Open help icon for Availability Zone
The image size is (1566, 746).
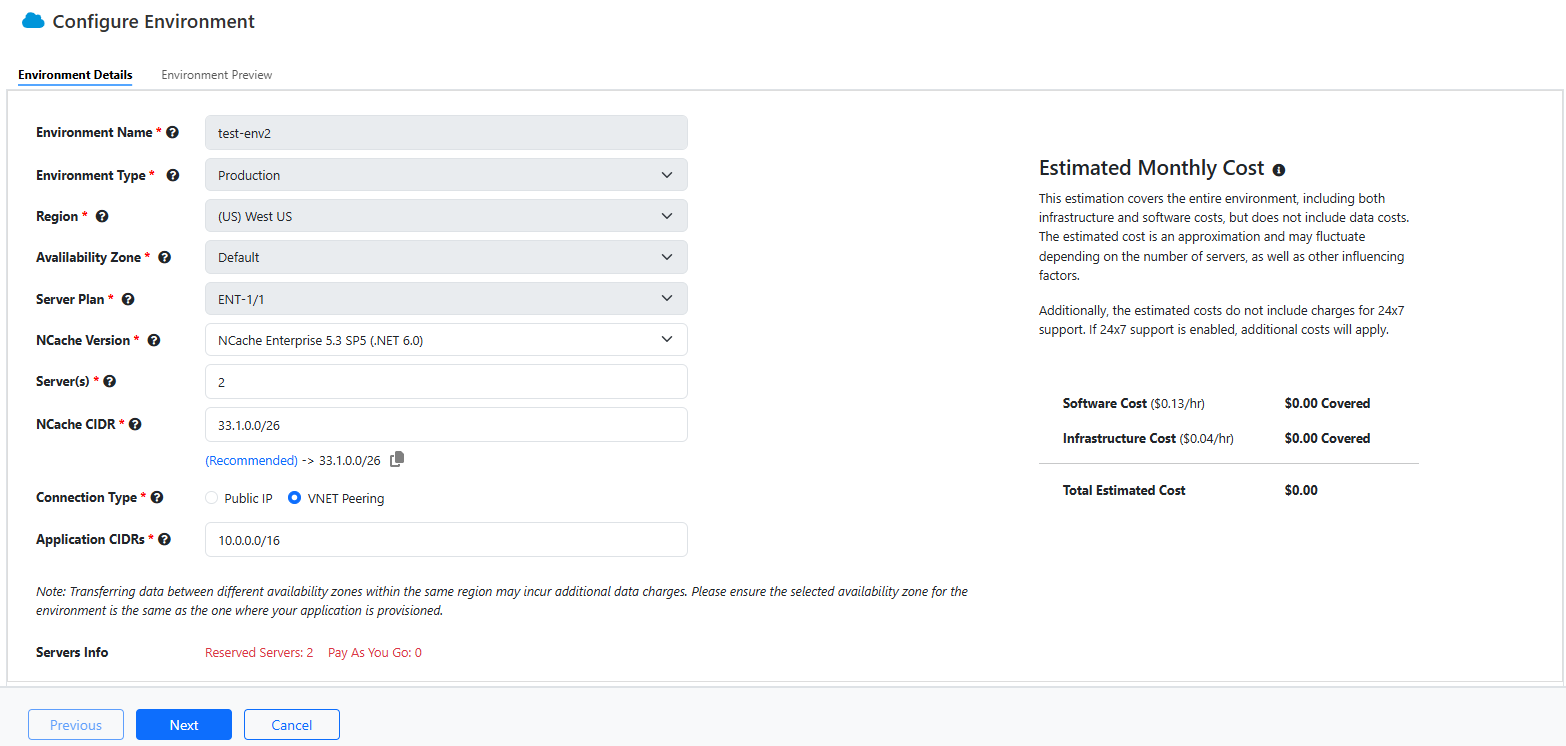[165, 257]
